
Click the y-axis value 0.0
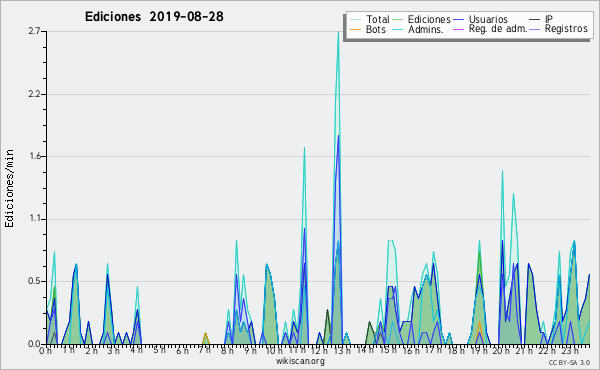(34, 344)
